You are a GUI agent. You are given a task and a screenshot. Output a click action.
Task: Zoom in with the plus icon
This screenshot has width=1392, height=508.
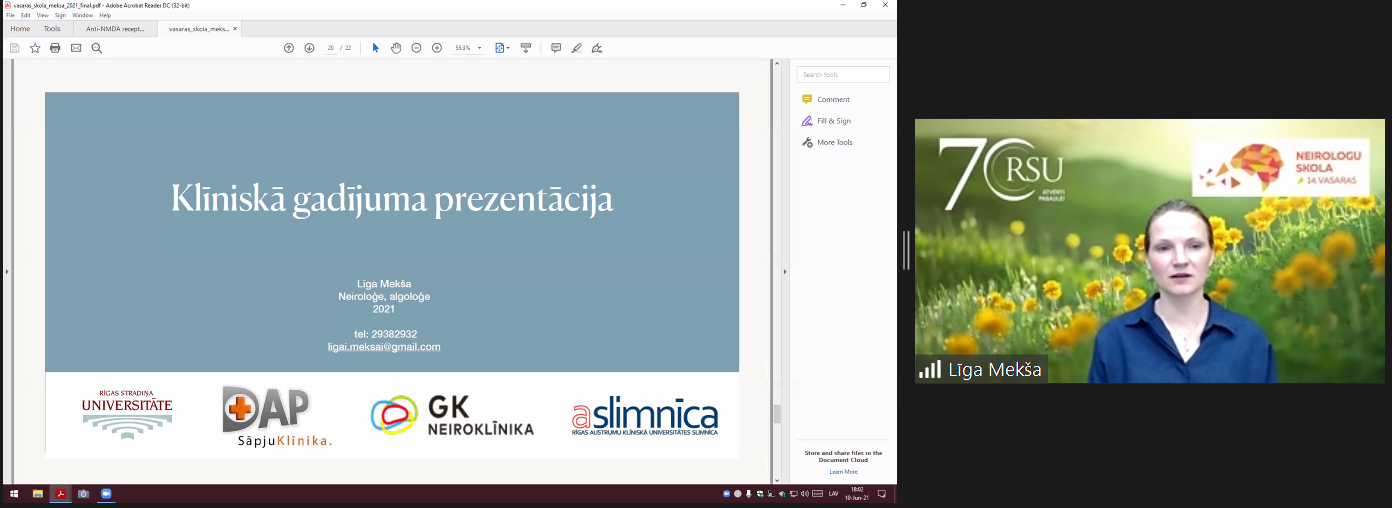[x=437, y=48]
